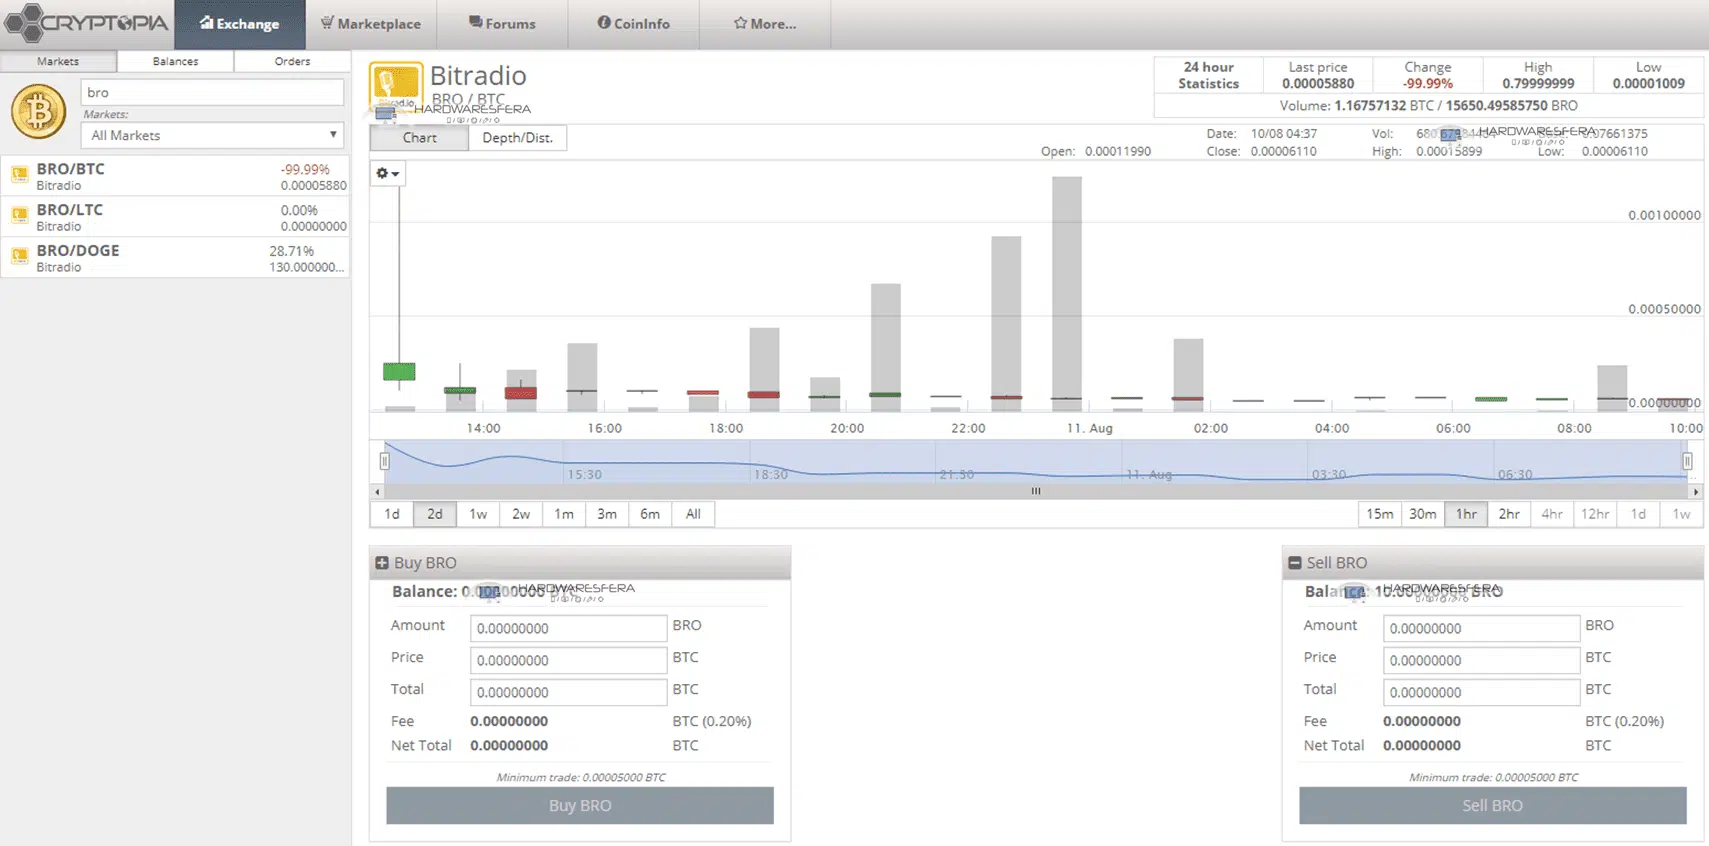Click the chart navigator left handle
The width and height of the screenshot is (1709, 846).
(384, 461)
